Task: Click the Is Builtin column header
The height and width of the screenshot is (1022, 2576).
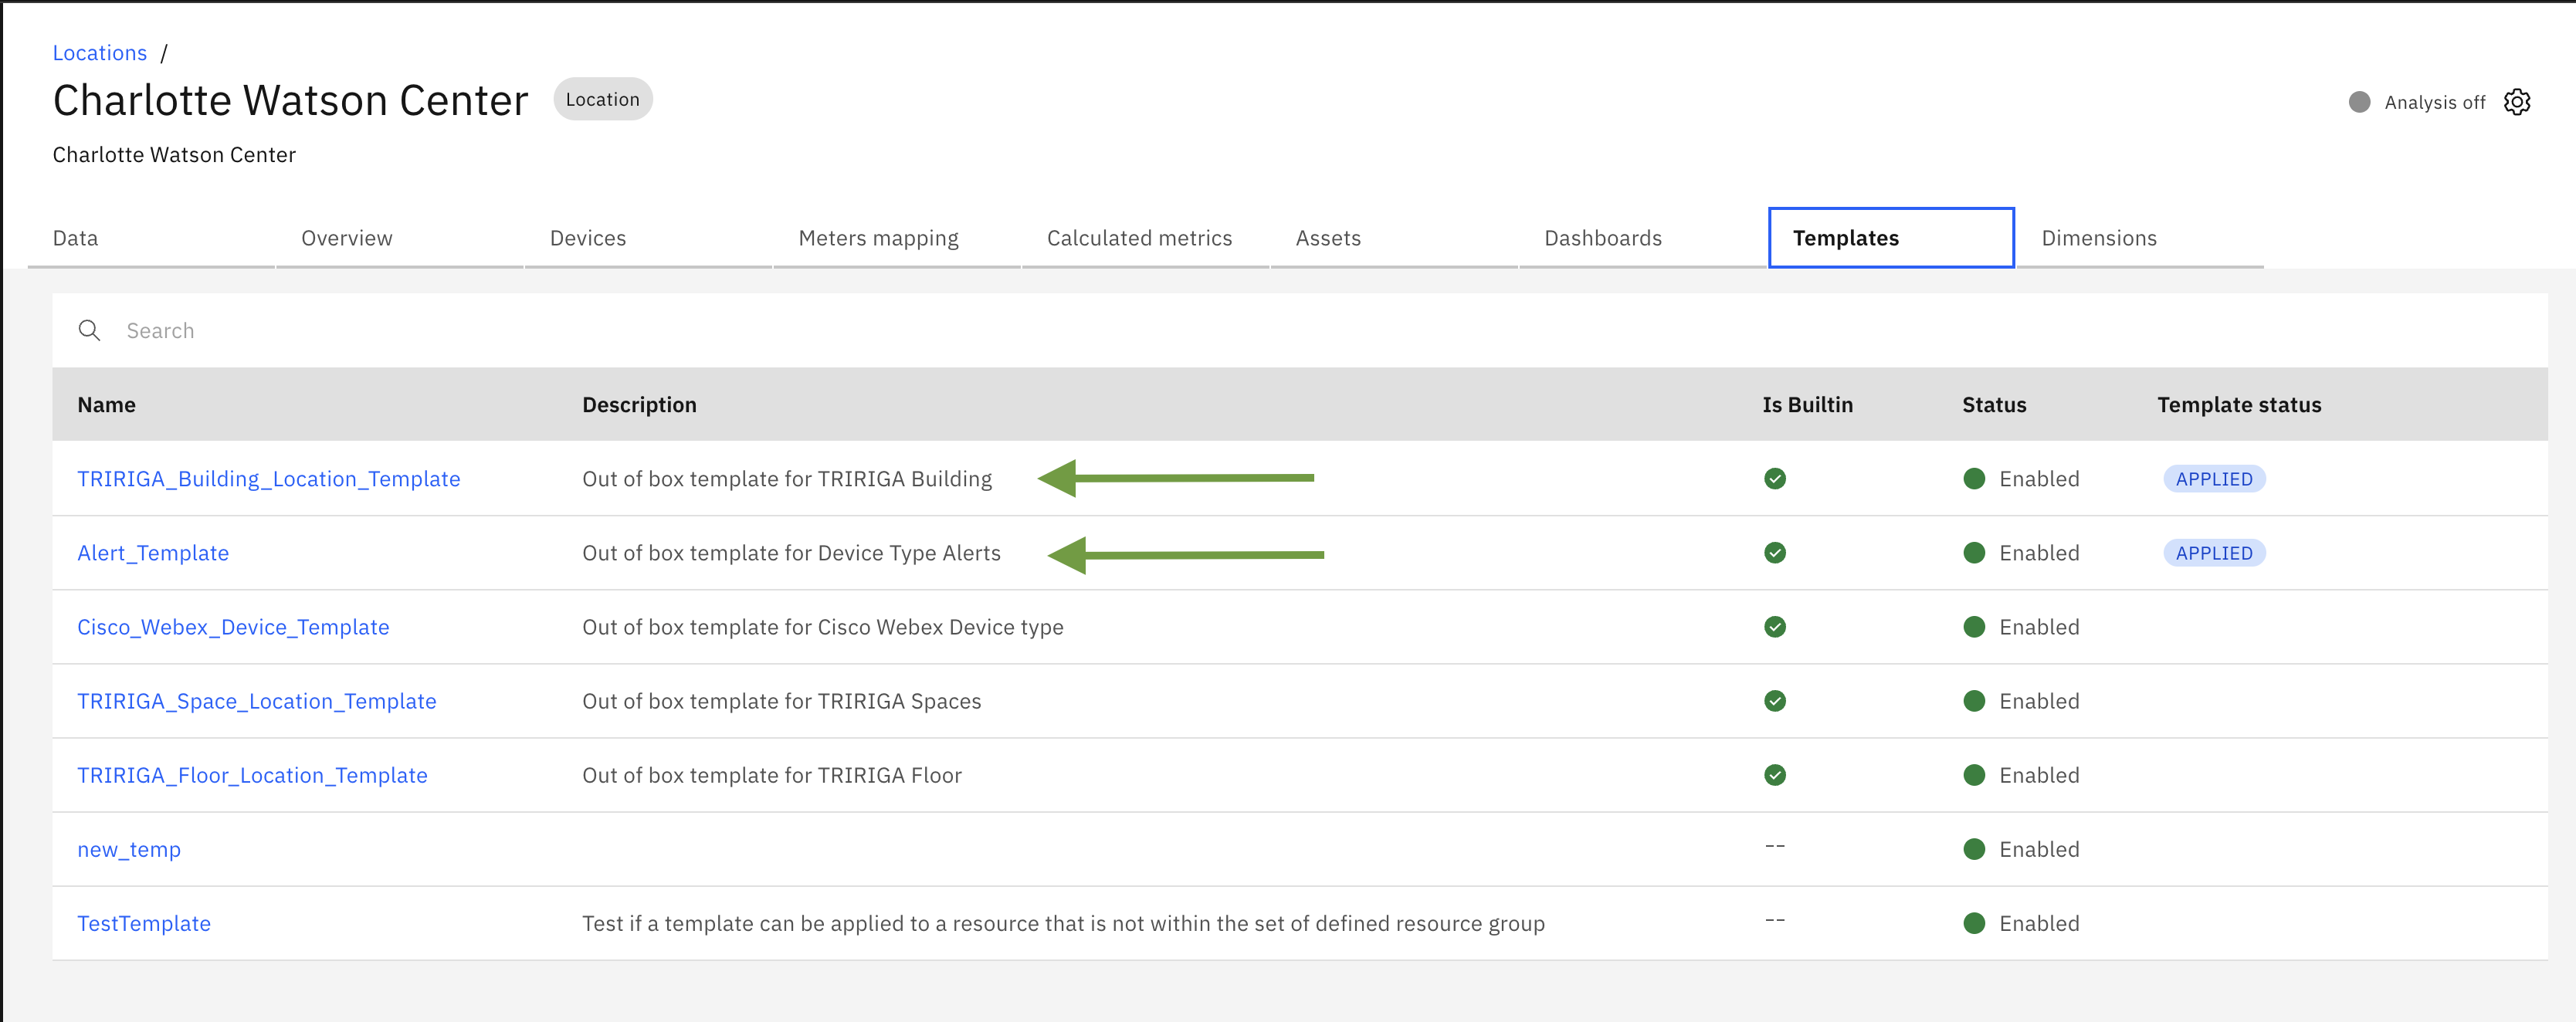Action: pyautogui.click(x=1807, y=405)
